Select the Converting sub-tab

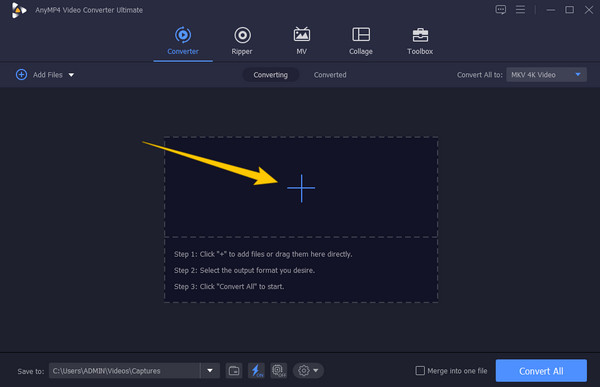(x=271, y=75)
